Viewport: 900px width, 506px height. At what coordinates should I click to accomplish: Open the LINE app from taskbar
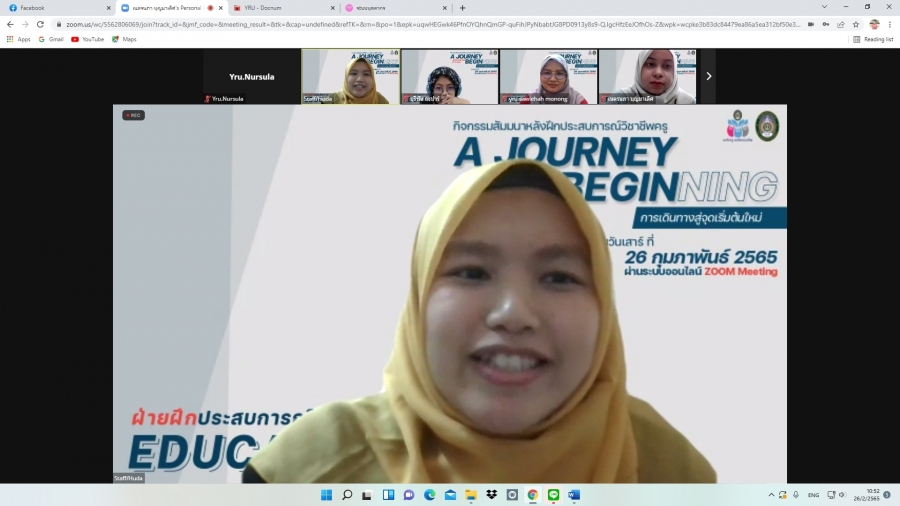(553, 495)
